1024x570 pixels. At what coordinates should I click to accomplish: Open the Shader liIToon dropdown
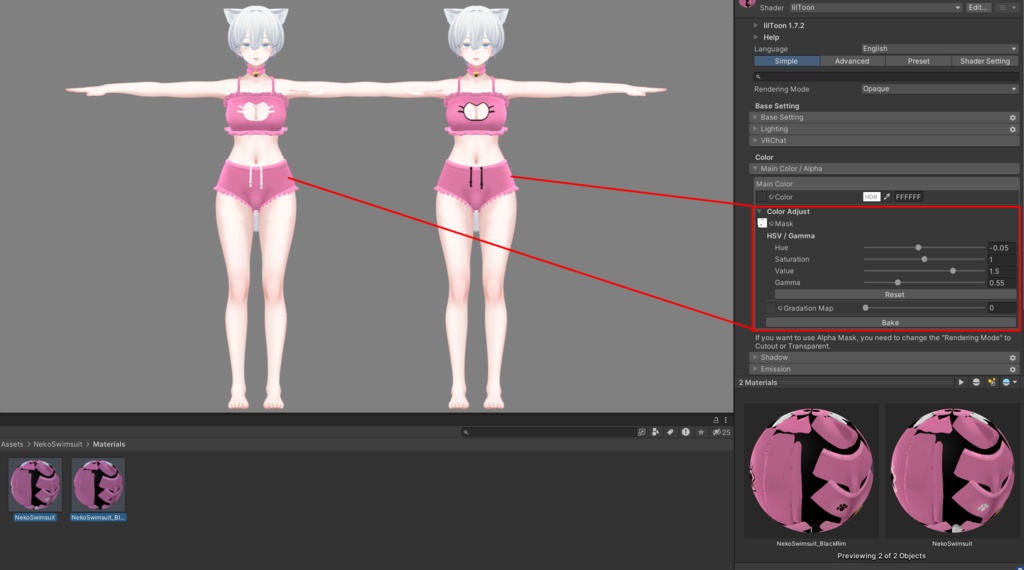(876, 7)
